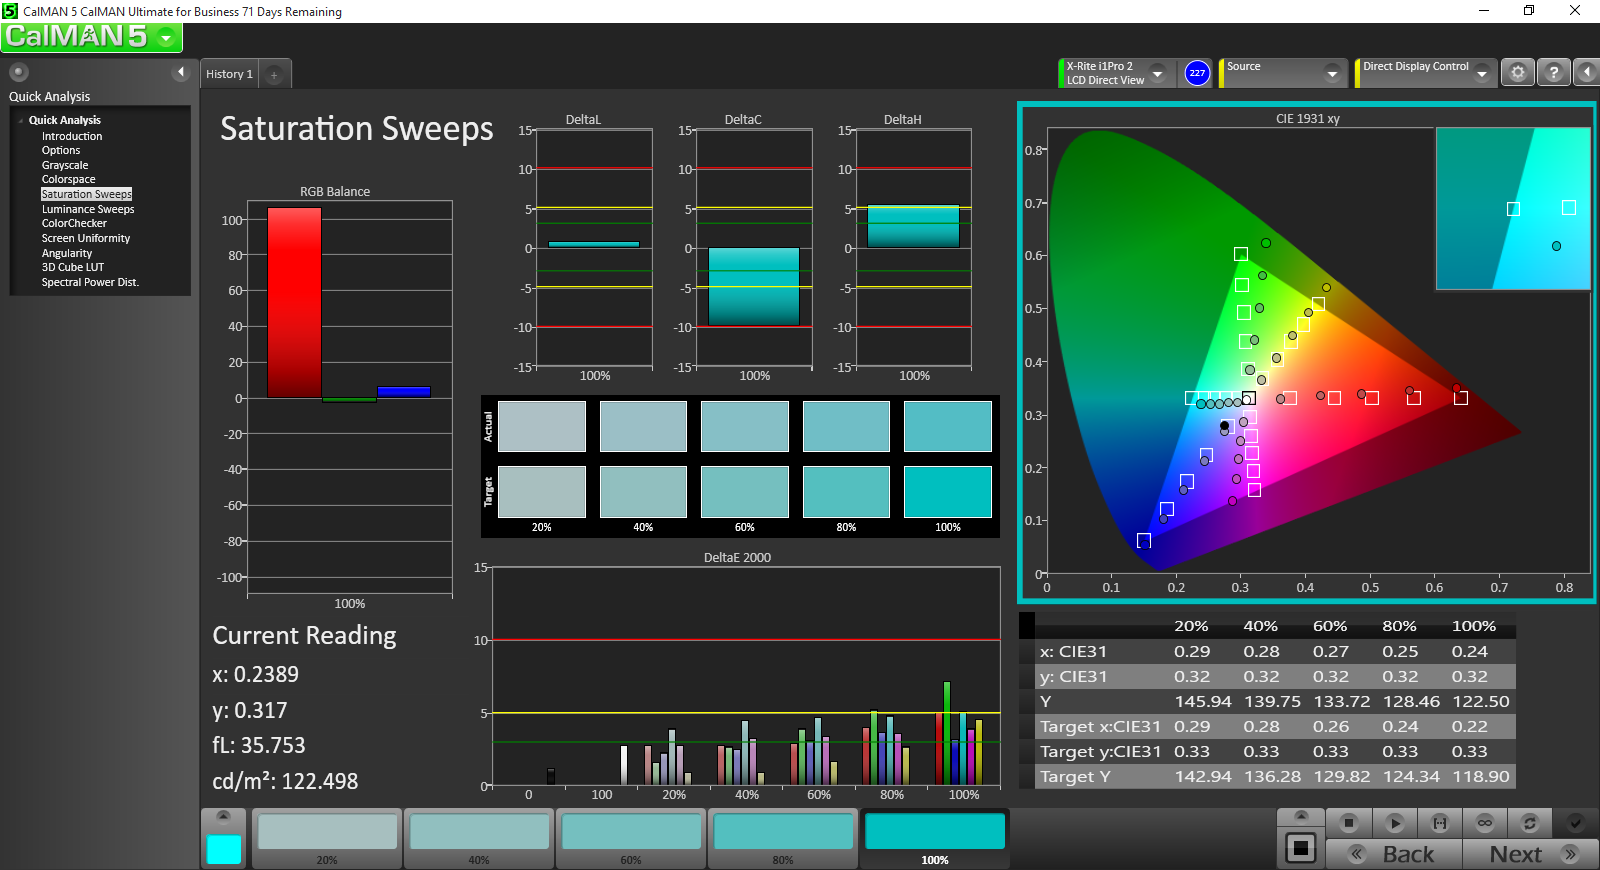Go to the Grayscale page
The height and width of the screenshot is (870, 1600).
tap(65, 165)
